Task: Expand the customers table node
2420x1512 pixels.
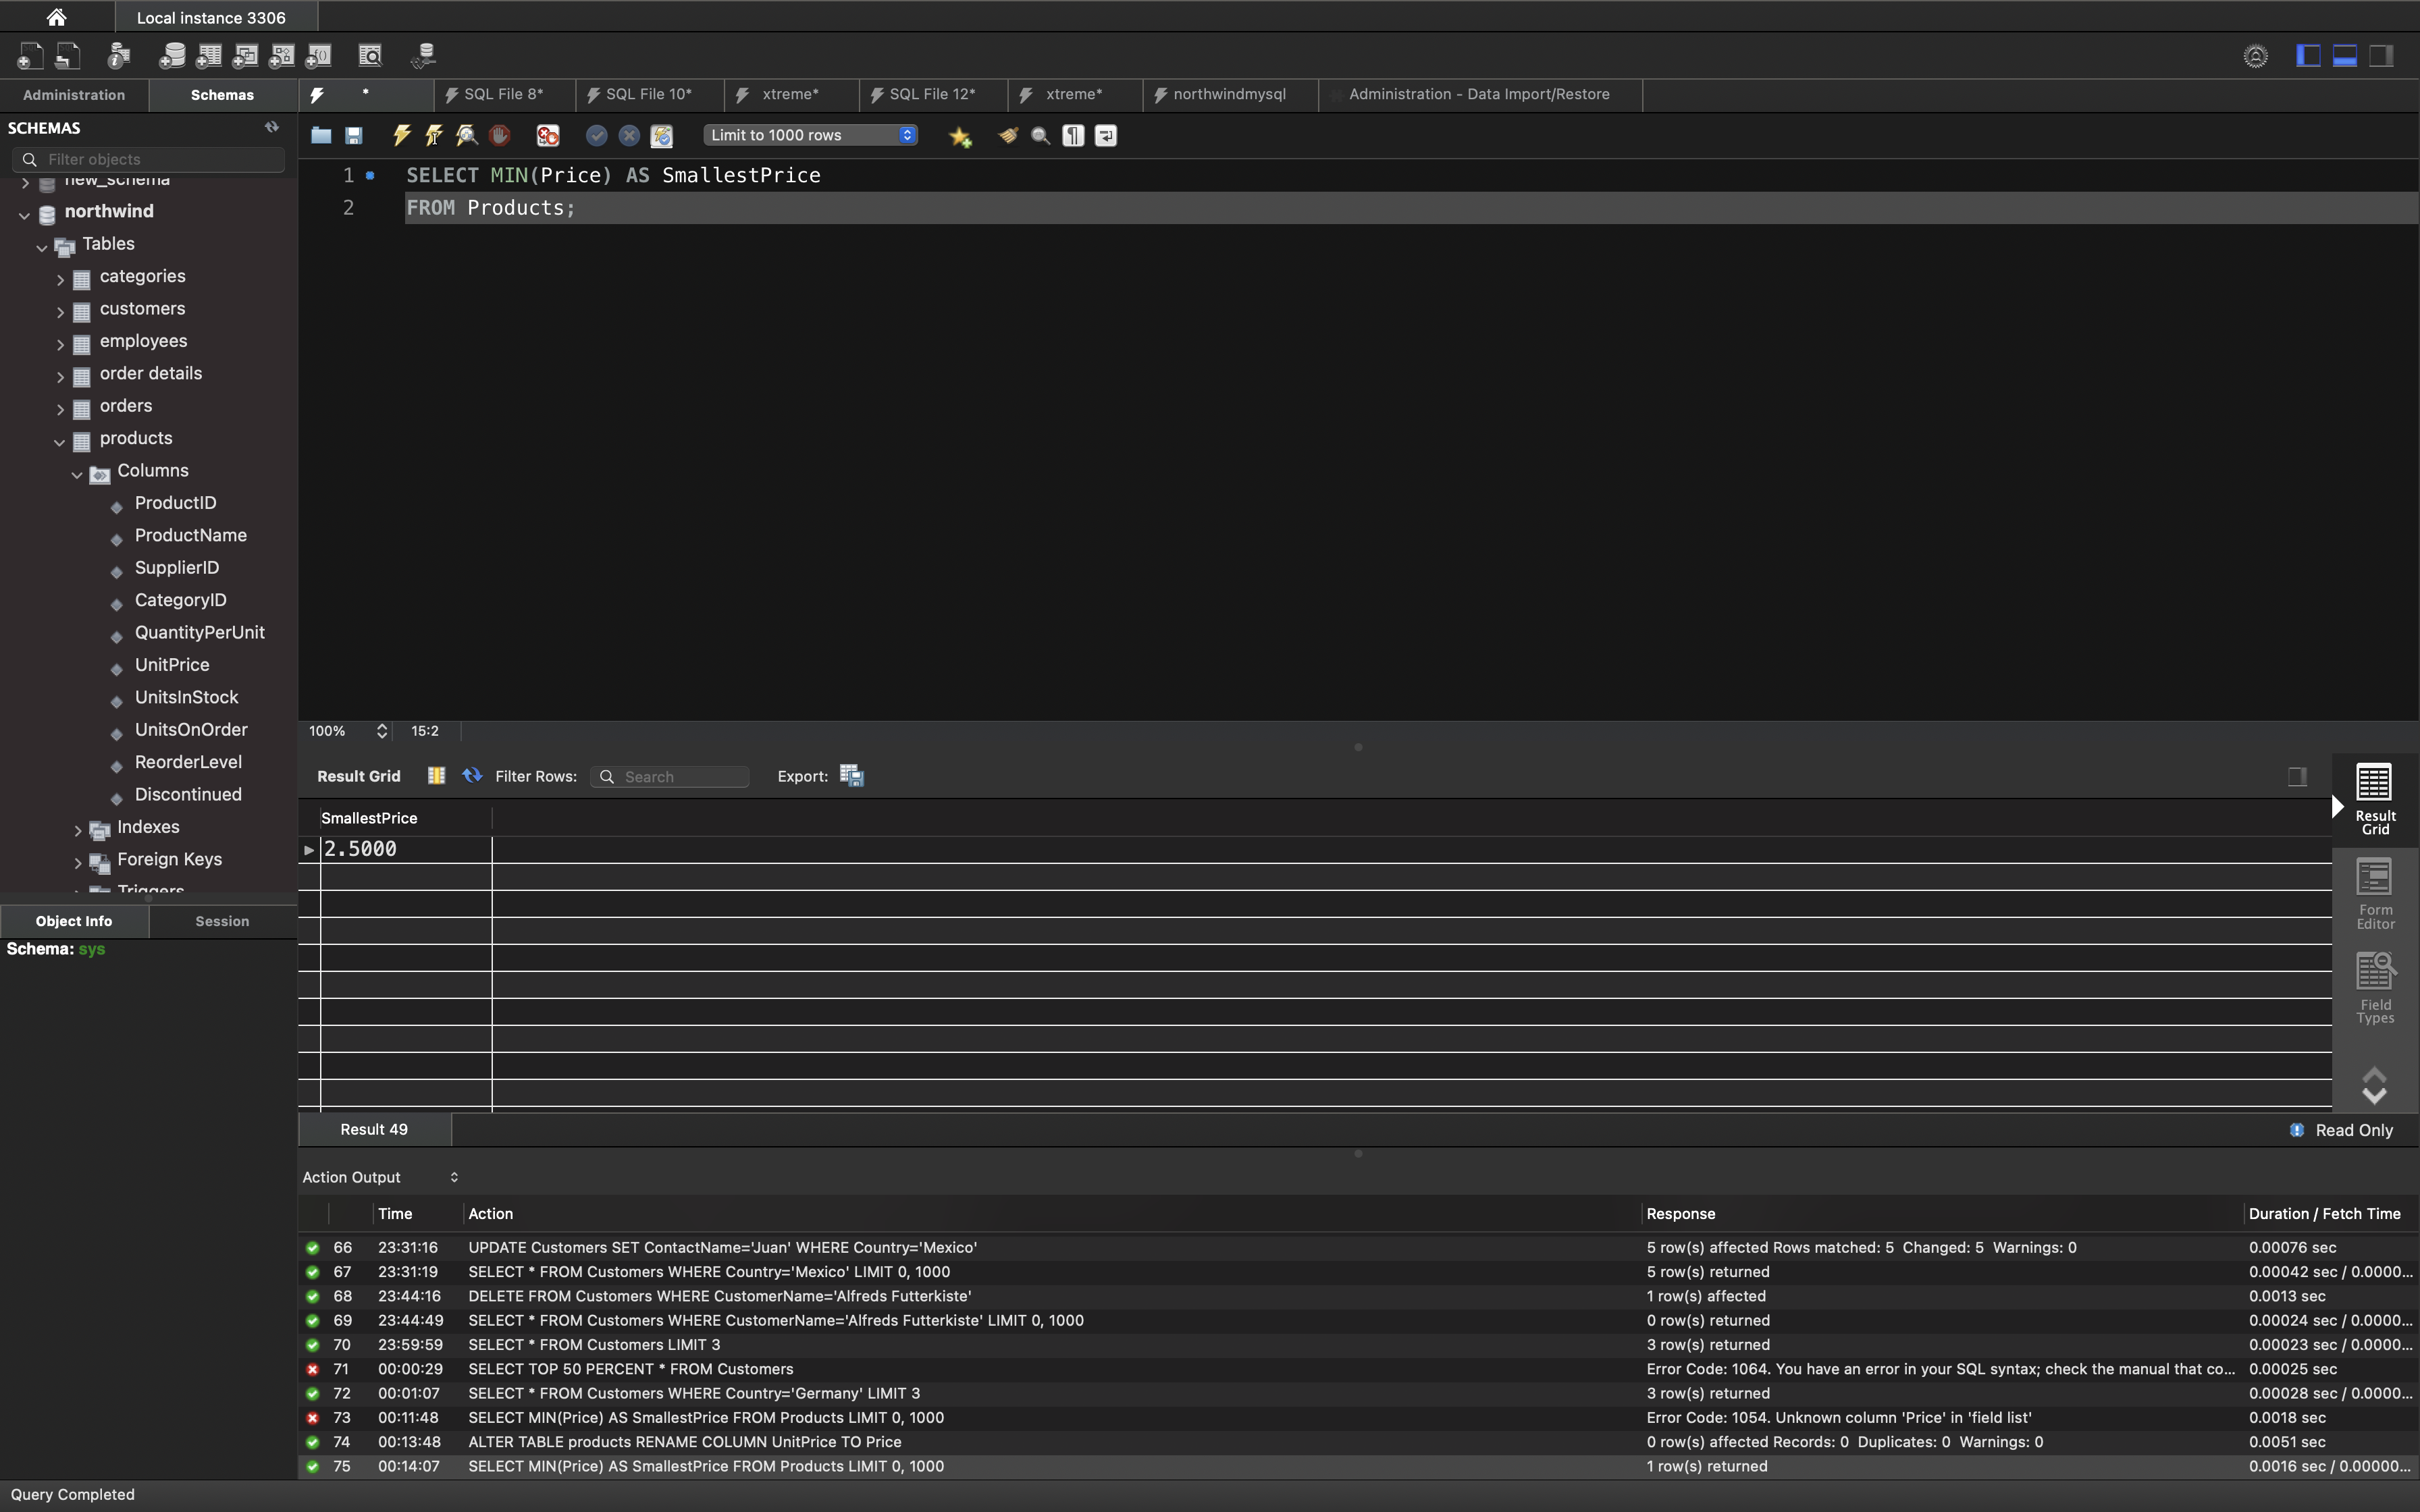Action: pos(60,312)
